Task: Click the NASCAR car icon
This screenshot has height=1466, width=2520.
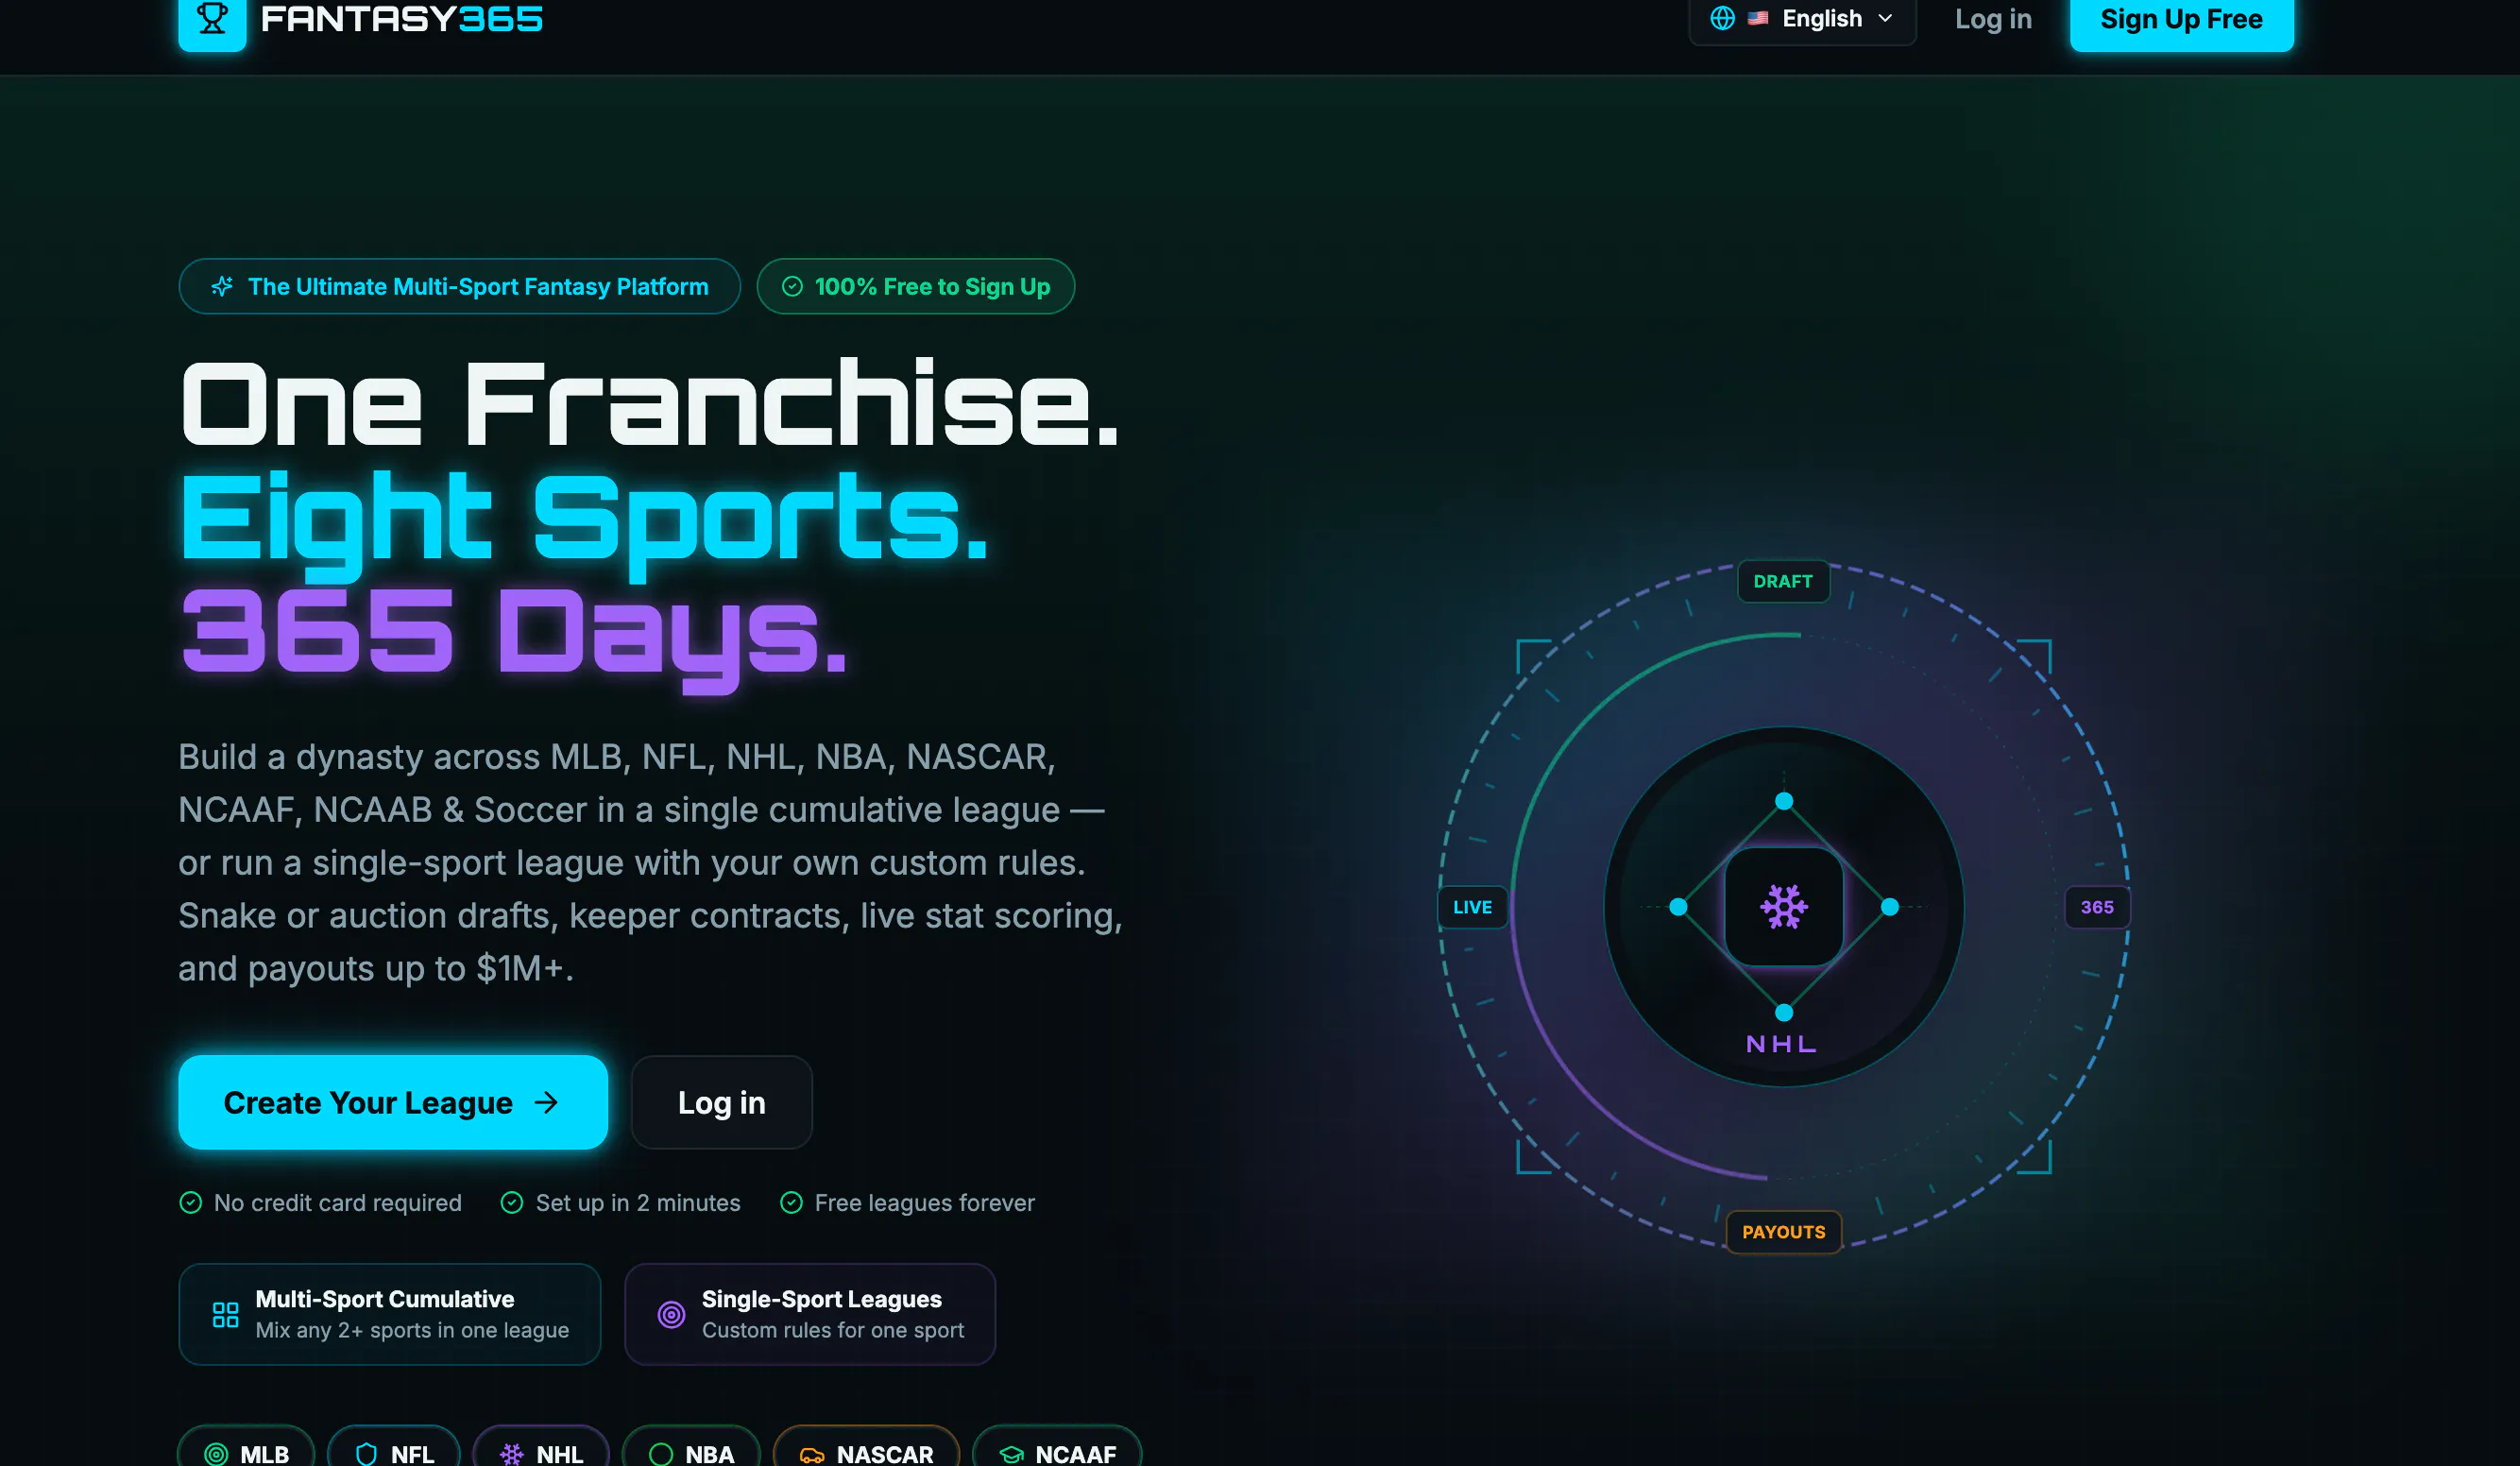Action: [812, 1454]
